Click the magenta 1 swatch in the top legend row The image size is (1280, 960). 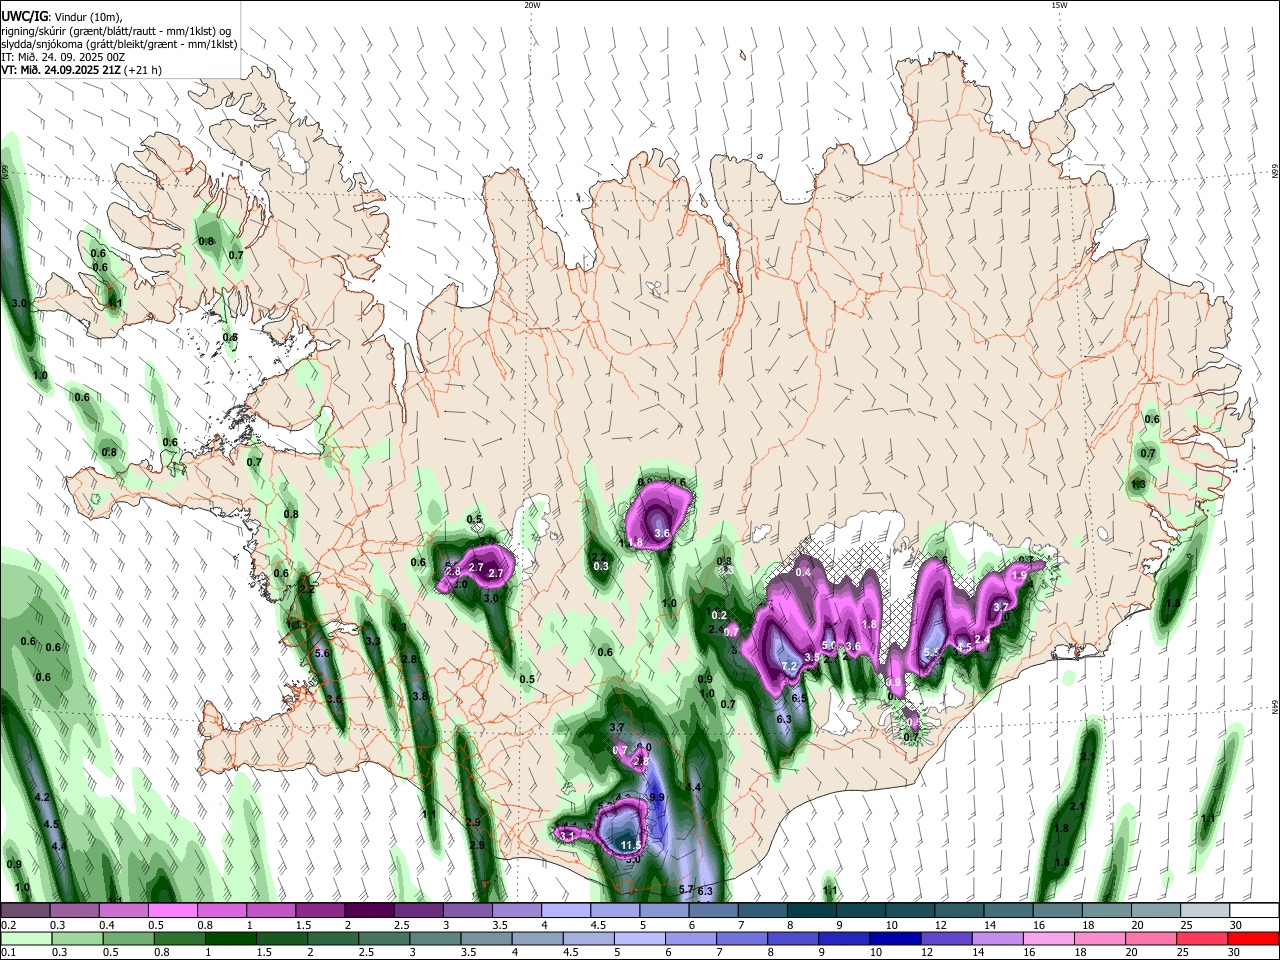pos(271,911)
